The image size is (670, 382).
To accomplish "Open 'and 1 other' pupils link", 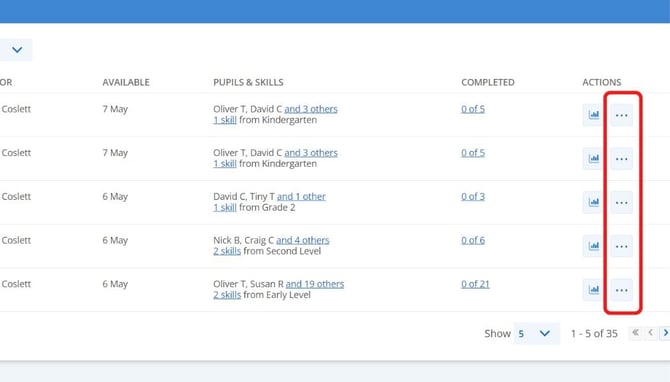I will click(x=301, y=197).
